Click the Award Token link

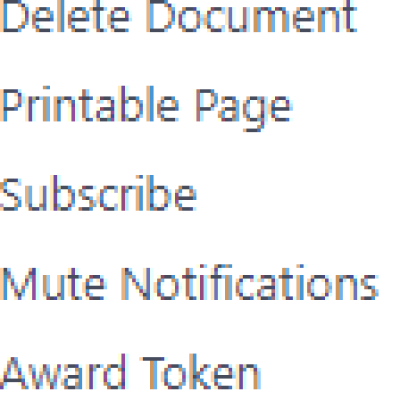(x=130, y=373)
